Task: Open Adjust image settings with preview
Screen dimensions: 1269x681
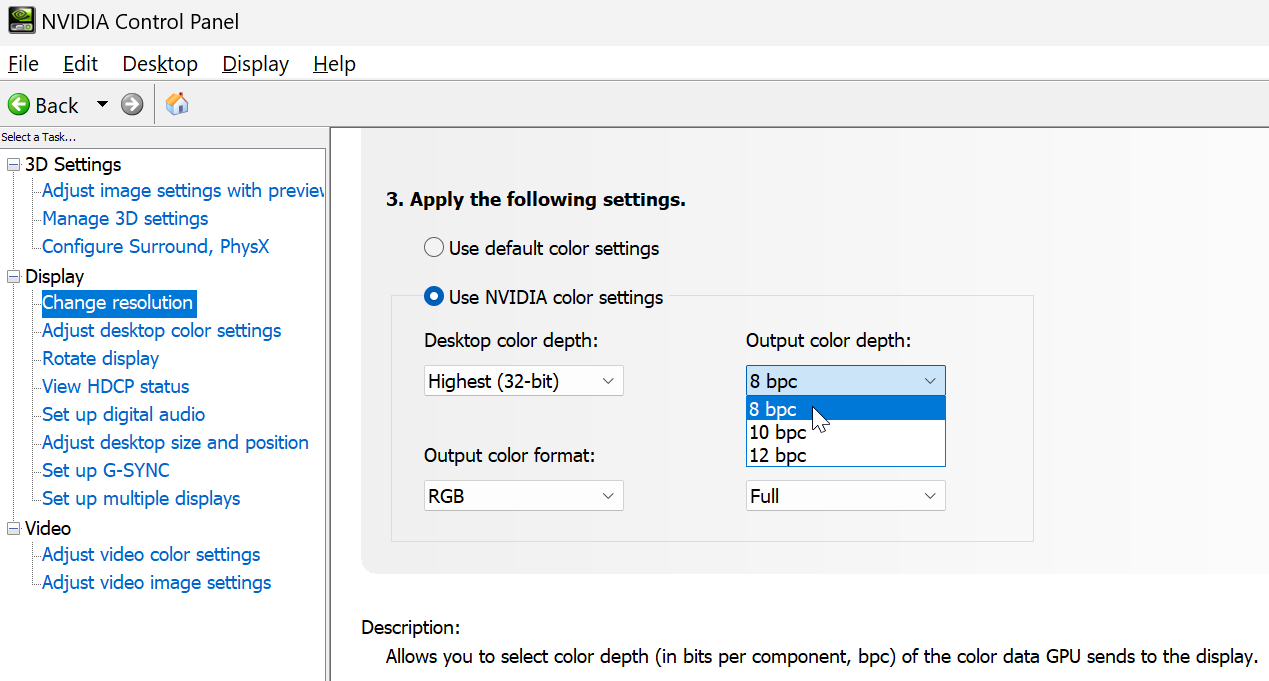Action: 183,190
